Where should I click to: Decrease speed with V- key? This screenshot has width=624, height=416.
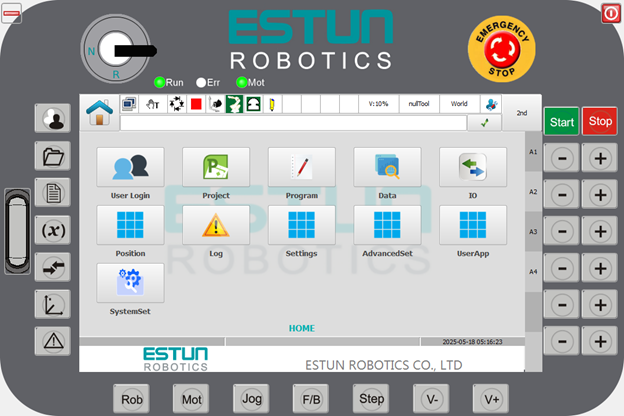[x=431, y=399]
